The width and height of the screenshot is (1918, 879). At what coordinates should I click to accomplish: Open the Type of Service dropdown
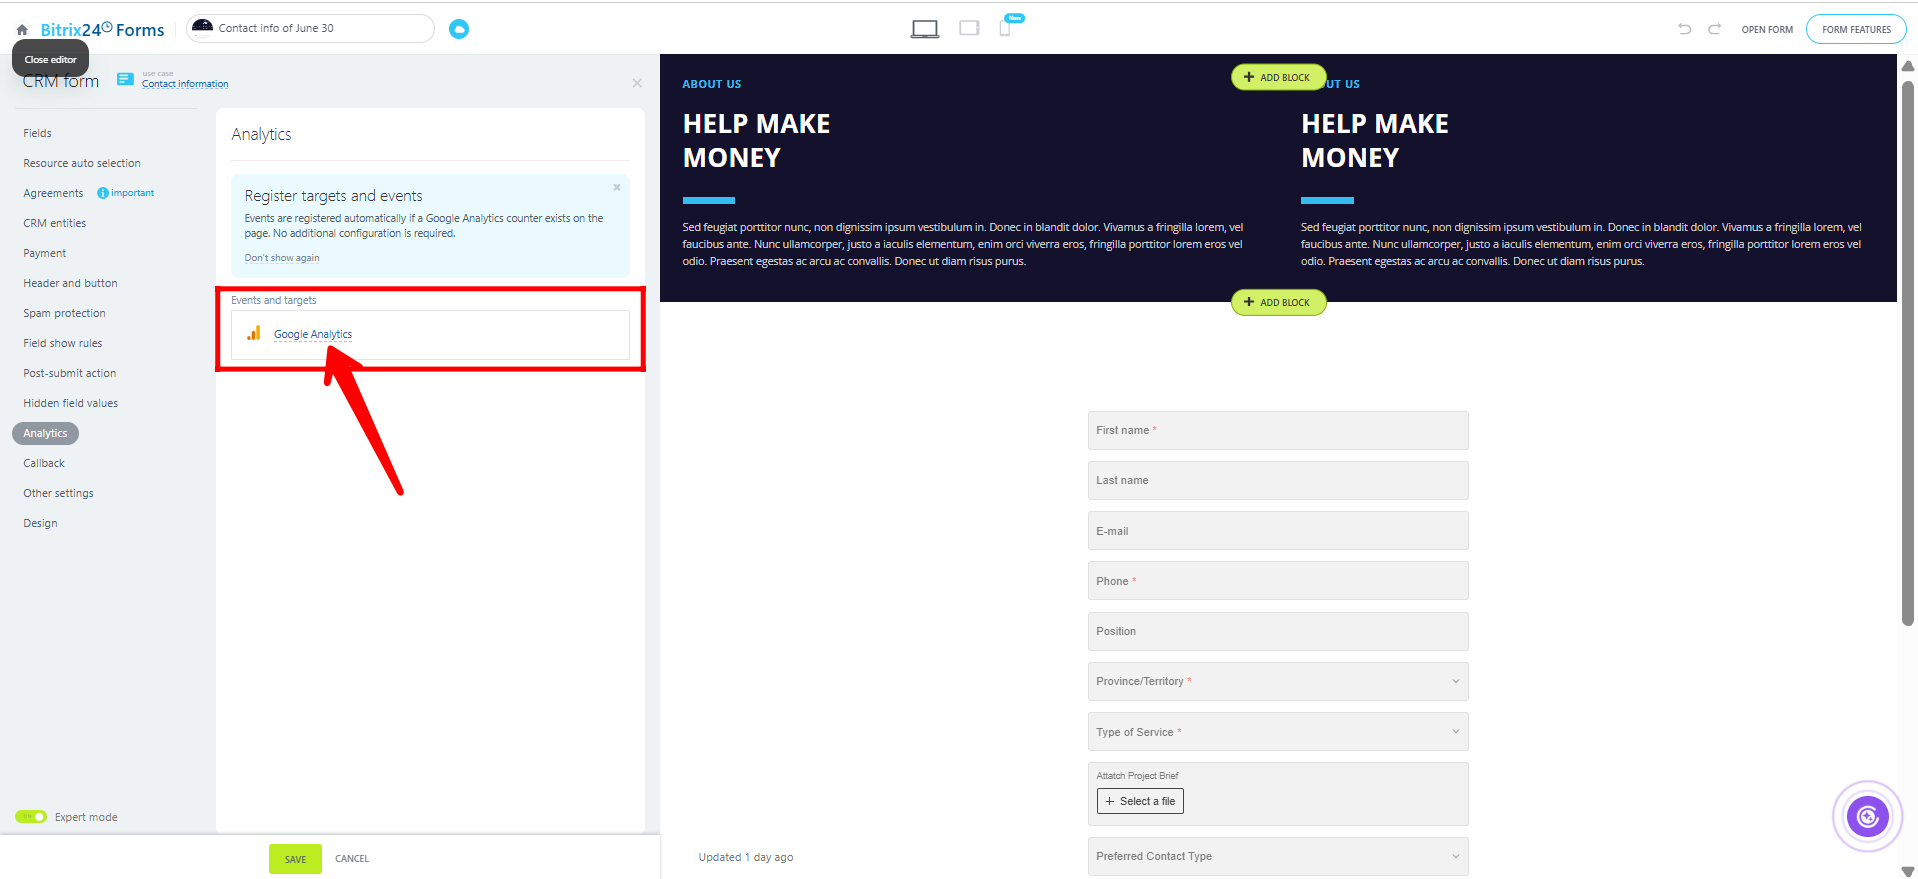pos(1278,732)
